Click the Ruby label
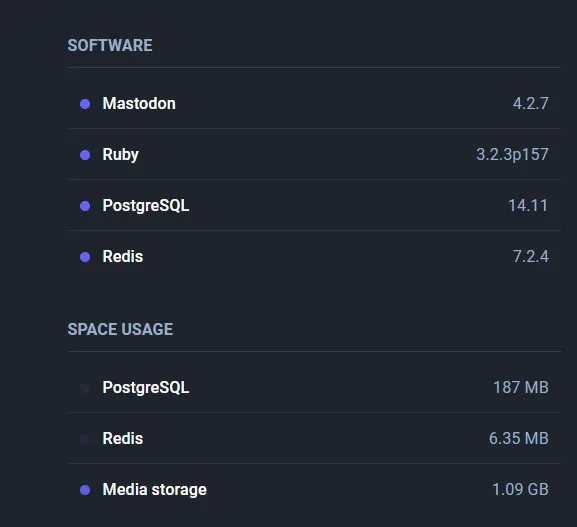The height and width of the screenshot is (527, 577). pos(121,155)
